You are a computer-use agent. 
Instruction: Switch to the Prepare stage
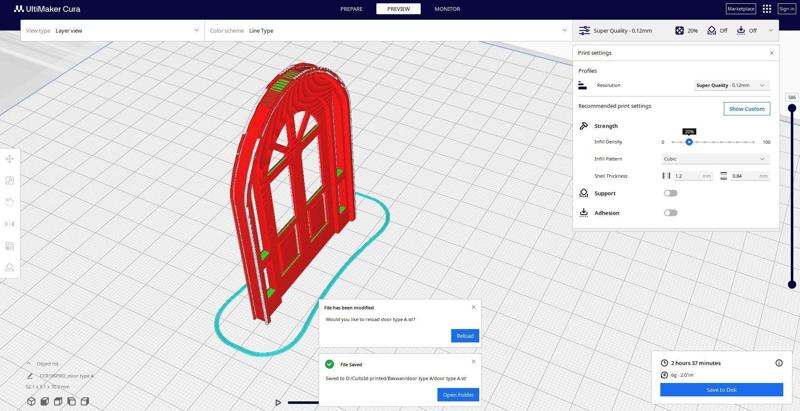click(x=351, y=9)
